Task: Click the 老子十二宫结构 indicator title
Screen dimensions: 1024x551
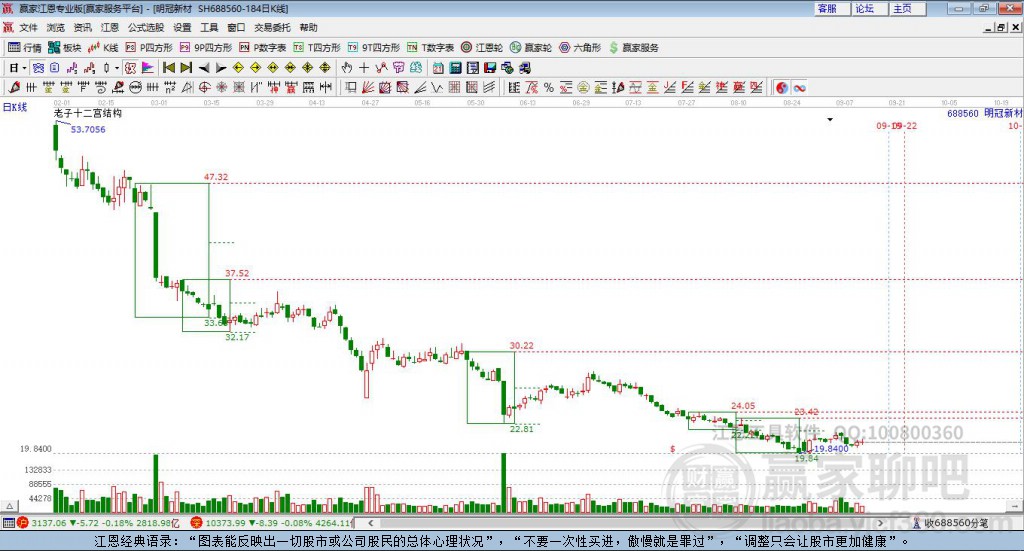Action: [x=88, y=113]
